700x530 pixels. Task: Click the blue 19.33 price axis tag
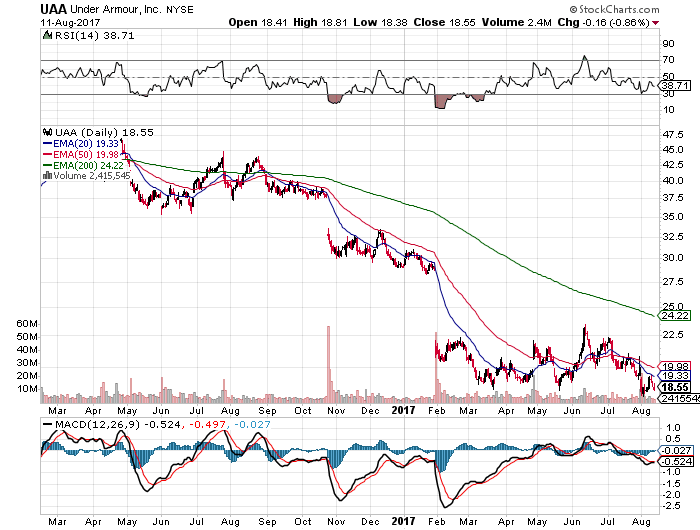pos(675,376)
